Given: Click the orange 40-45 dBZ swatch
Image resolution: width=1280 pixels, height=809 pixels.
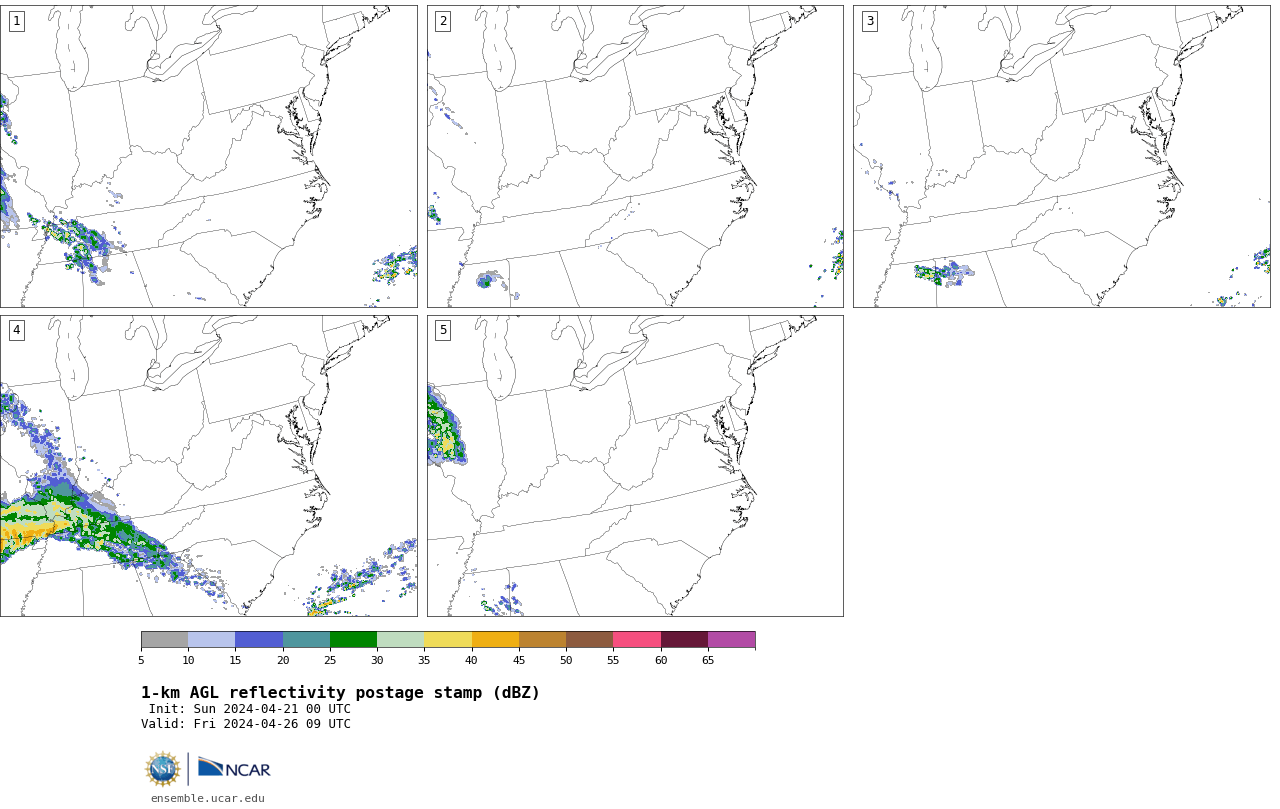Looking at the screenshot, I should (495, 640).
